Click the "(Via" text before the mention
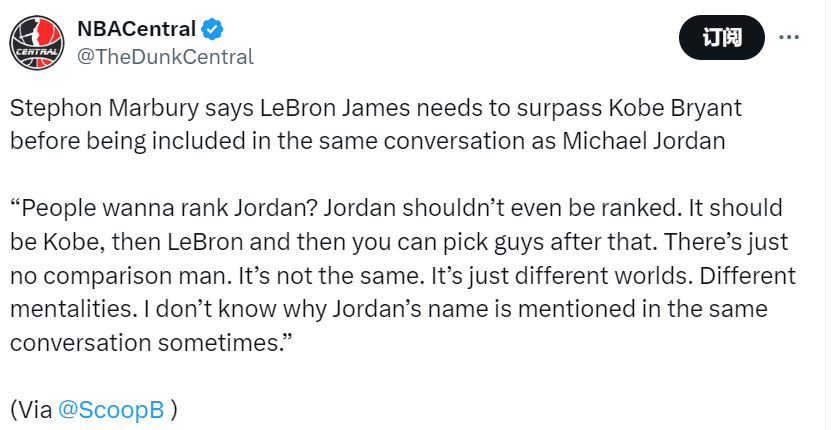Viewport: 831px width, 430px height. click(31, 410)
